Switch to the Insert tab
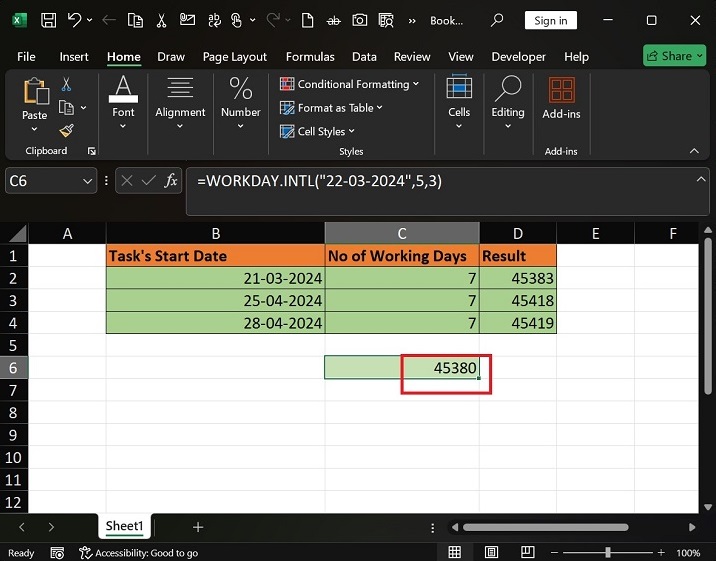Image resolution: width=716 pixels, height=561 pixels. click(x=74, y=57)
